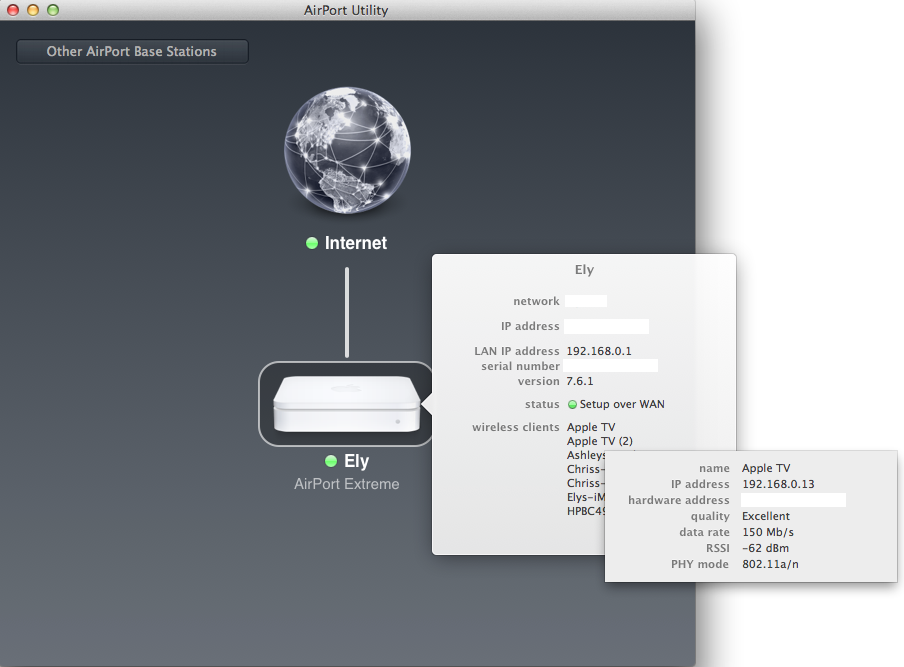This screenshot has width=904, height=667.
Task: Click the Excellent quality value
Action: point(766,516)
